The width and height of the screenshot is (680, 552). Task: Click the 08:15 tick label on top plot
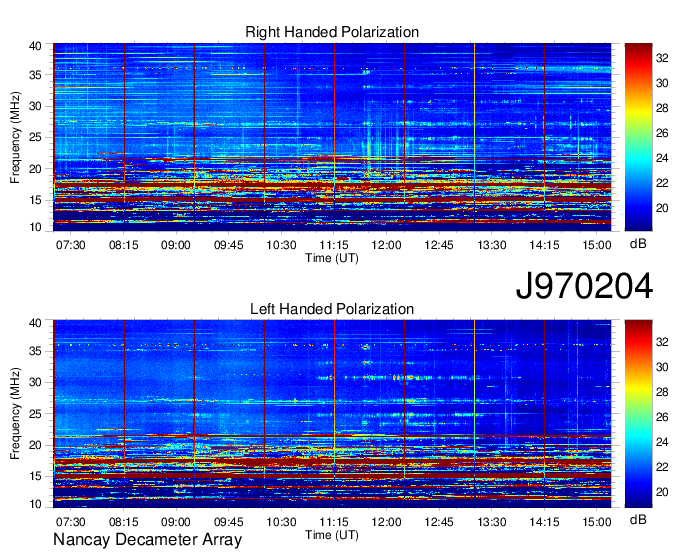123,245
